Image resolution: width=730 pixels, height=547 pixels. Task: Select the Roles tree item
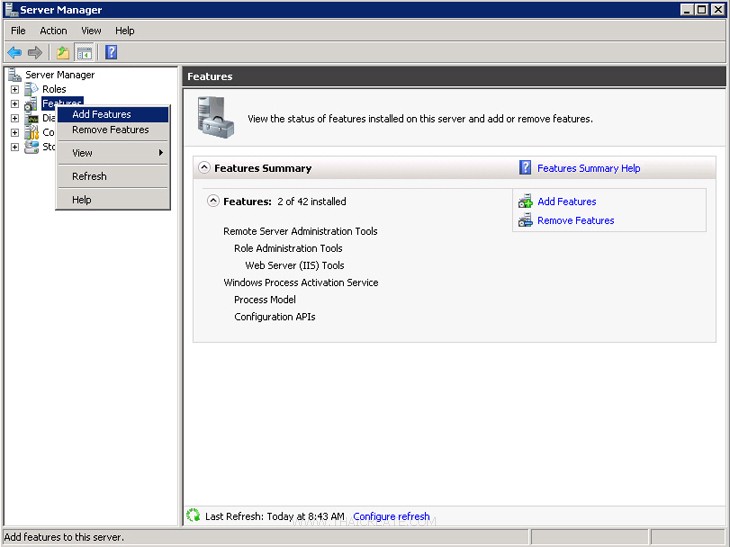click(x=54, y=89)
